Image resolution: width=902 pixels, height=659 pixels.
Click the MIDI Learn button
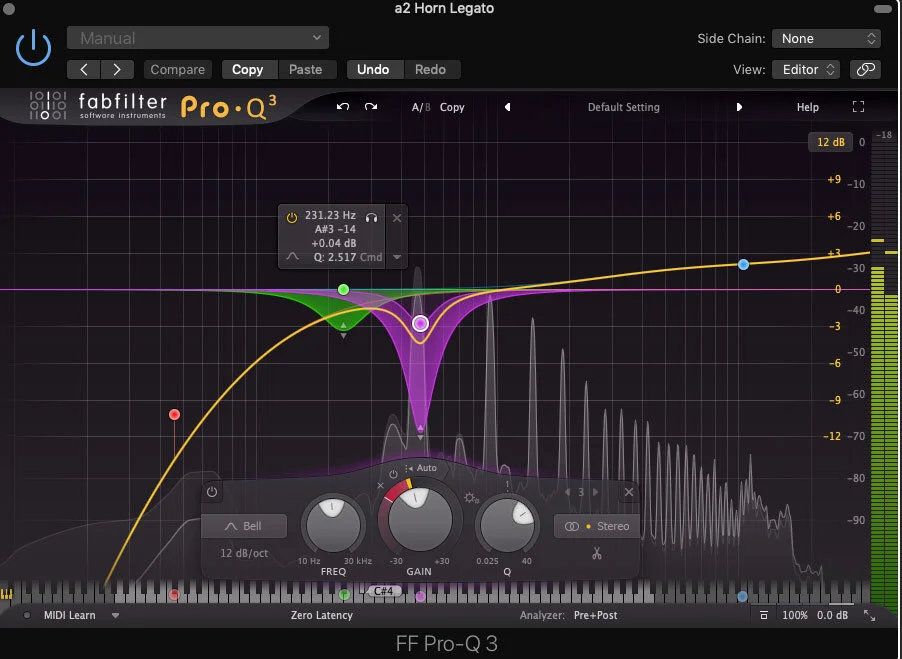click(x=70, y=615)
